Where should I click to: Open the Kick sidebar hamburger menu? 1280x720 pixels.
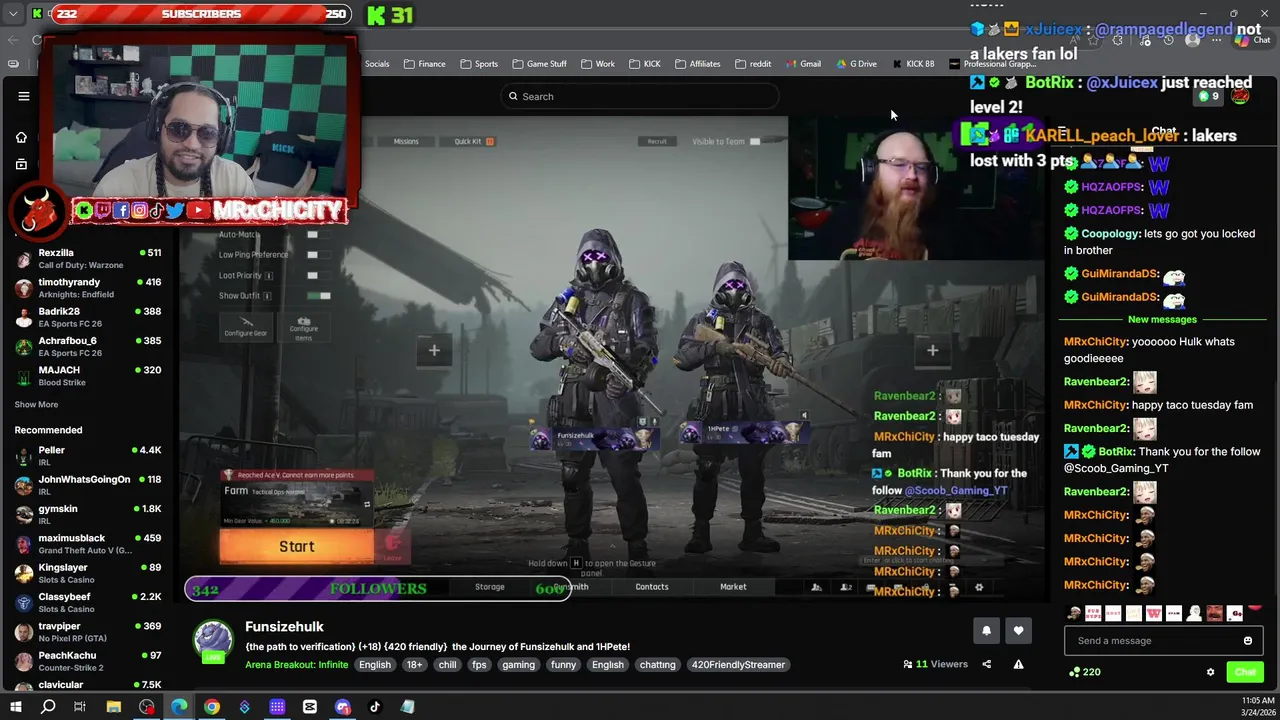tap(24, 96)
